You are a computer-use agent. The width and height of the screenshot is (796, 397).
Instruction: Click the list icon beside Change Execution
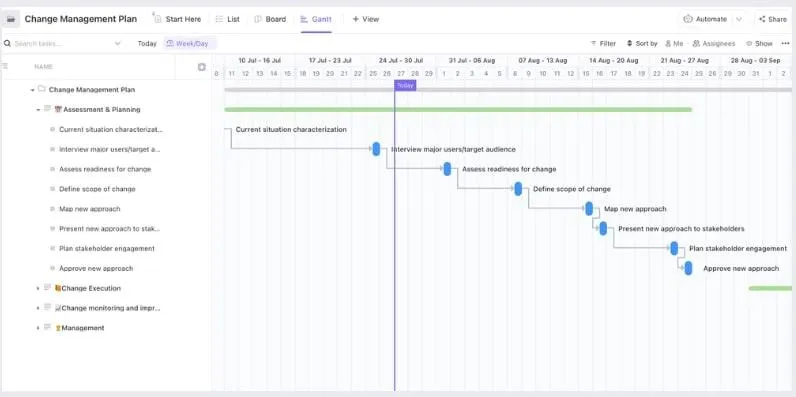pos(47,287)
